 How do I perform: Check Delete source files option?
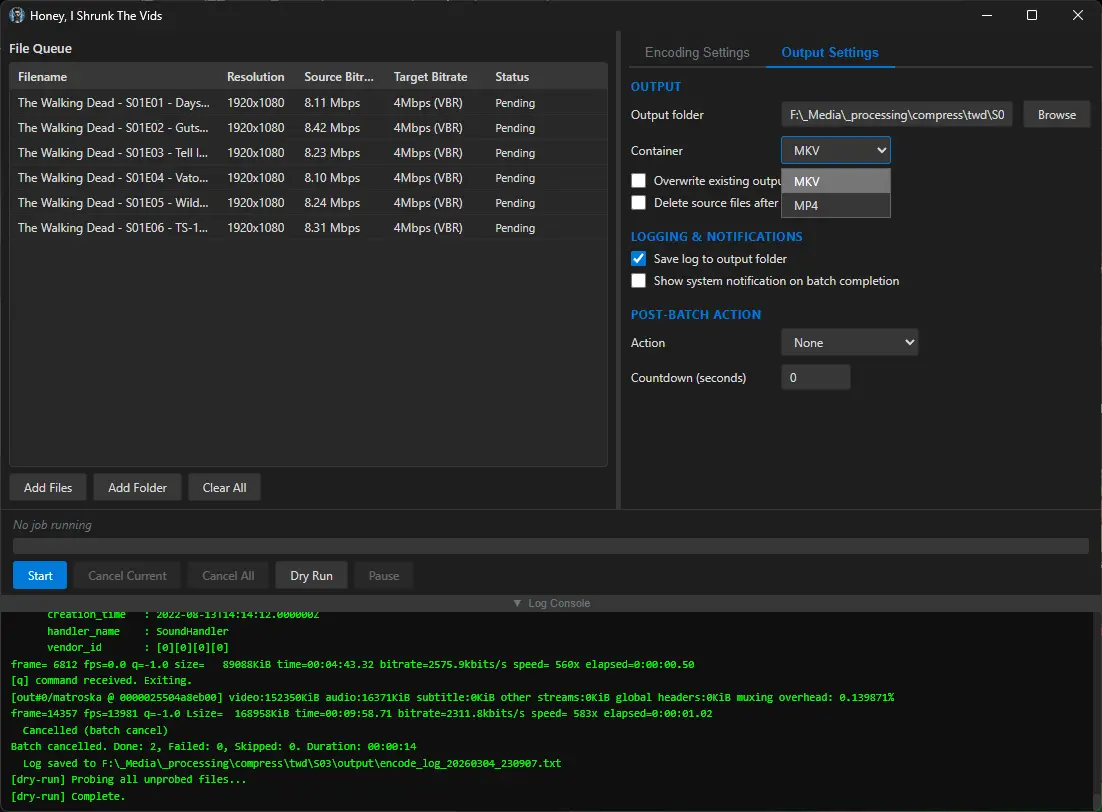tap(638, 203)
